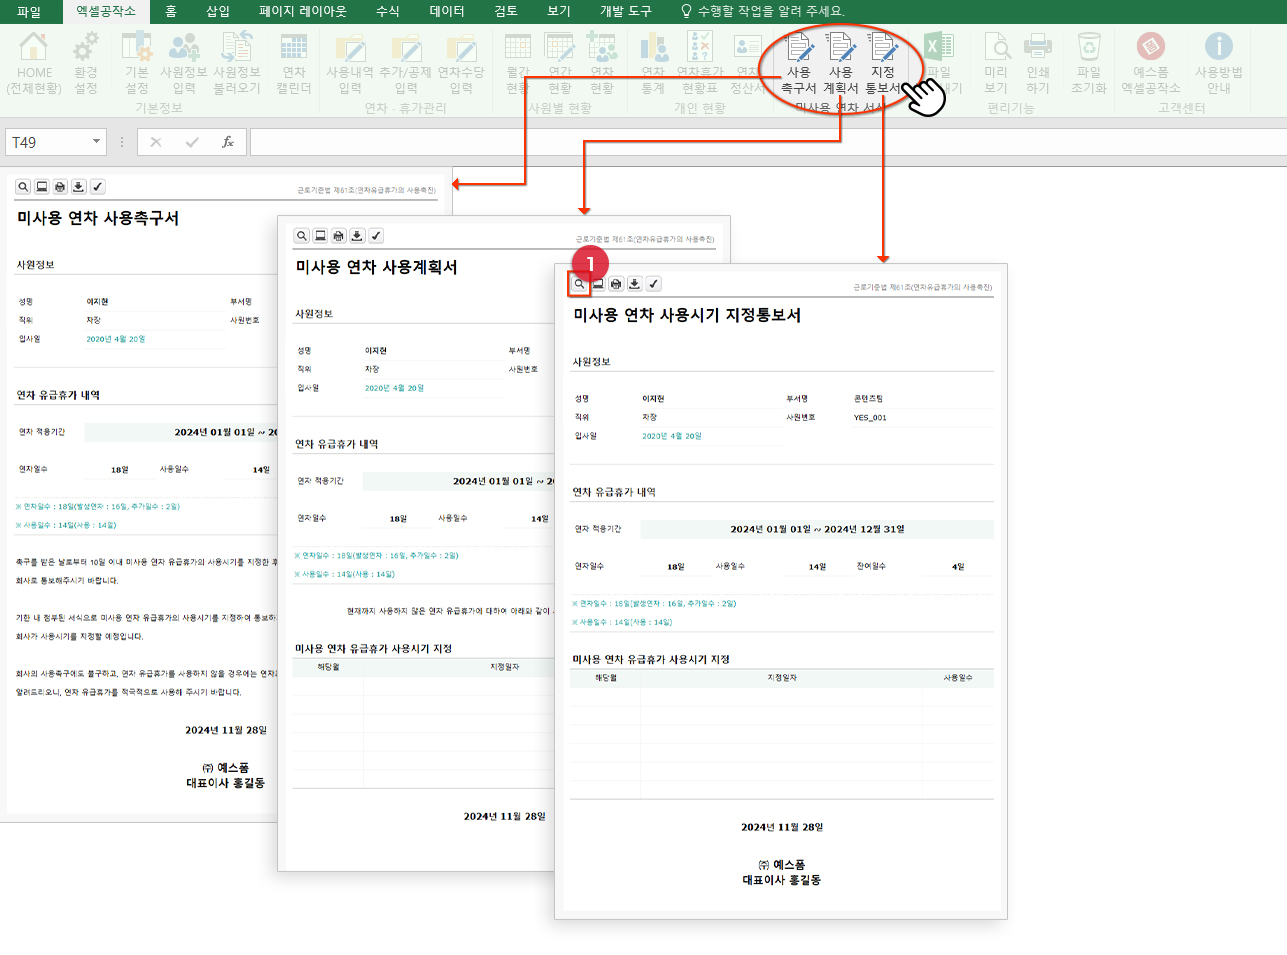Switch to the 보기 ribbon tab

pos(559,11)
